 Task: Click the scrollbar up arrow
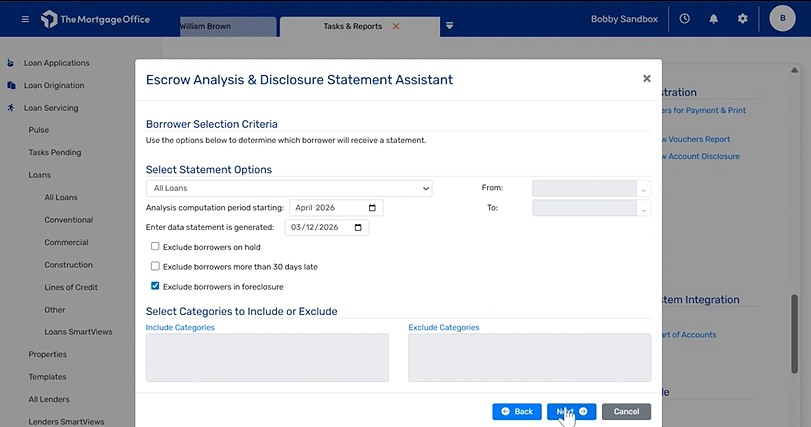pyautogui.click(x=794, y=70)
